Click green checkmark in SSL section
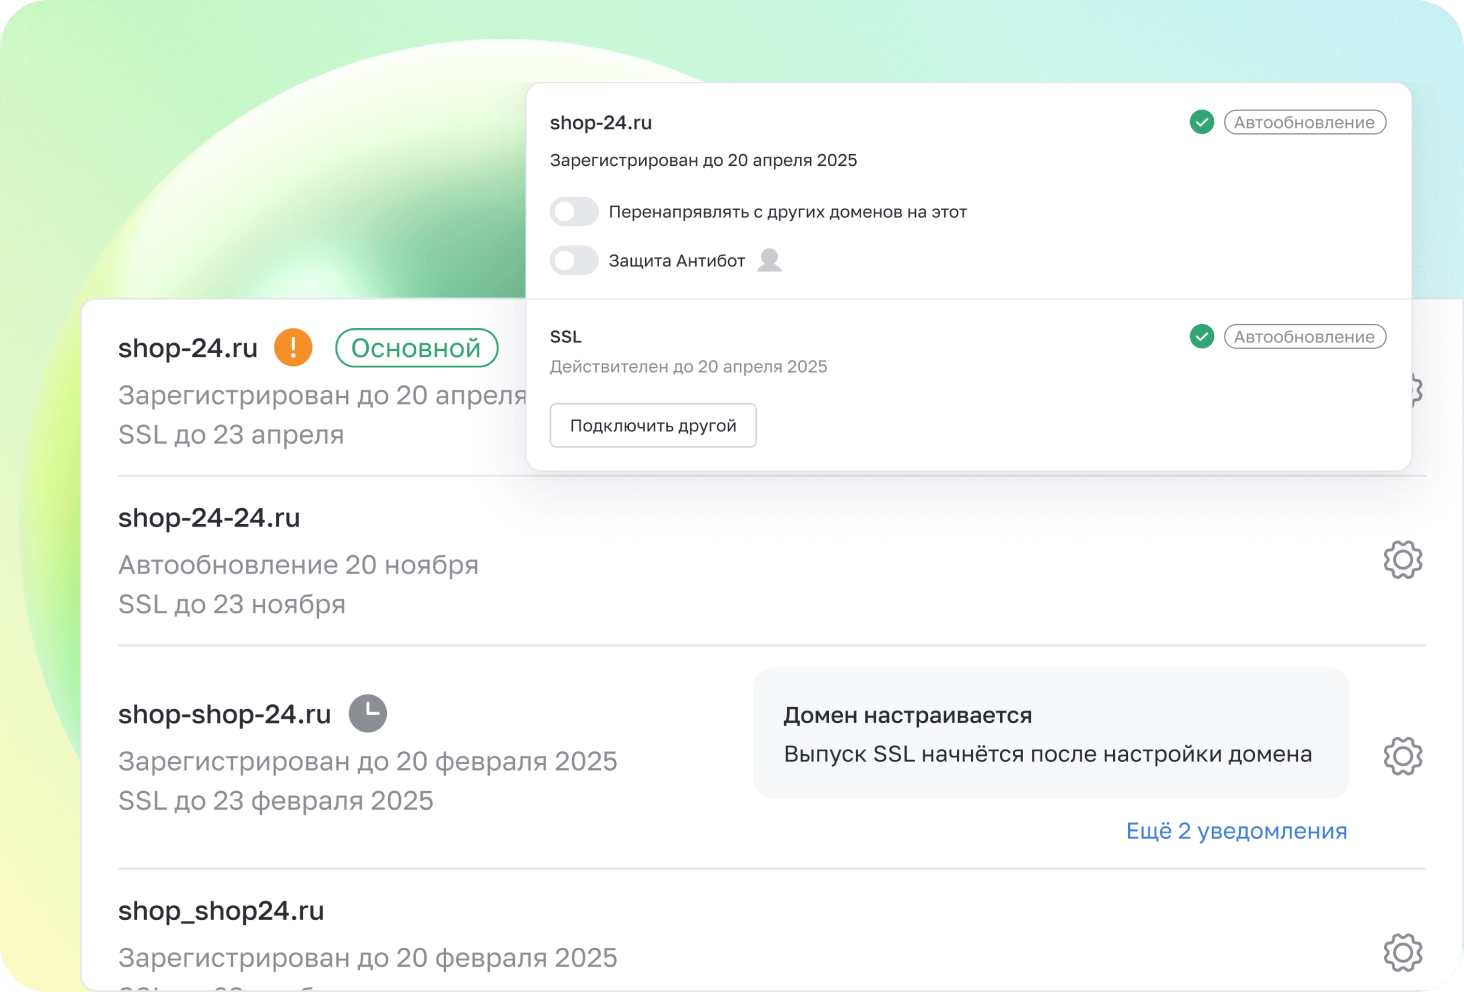The height and width of the screenshot is (992, 1464). click(x=1201, y=337)
